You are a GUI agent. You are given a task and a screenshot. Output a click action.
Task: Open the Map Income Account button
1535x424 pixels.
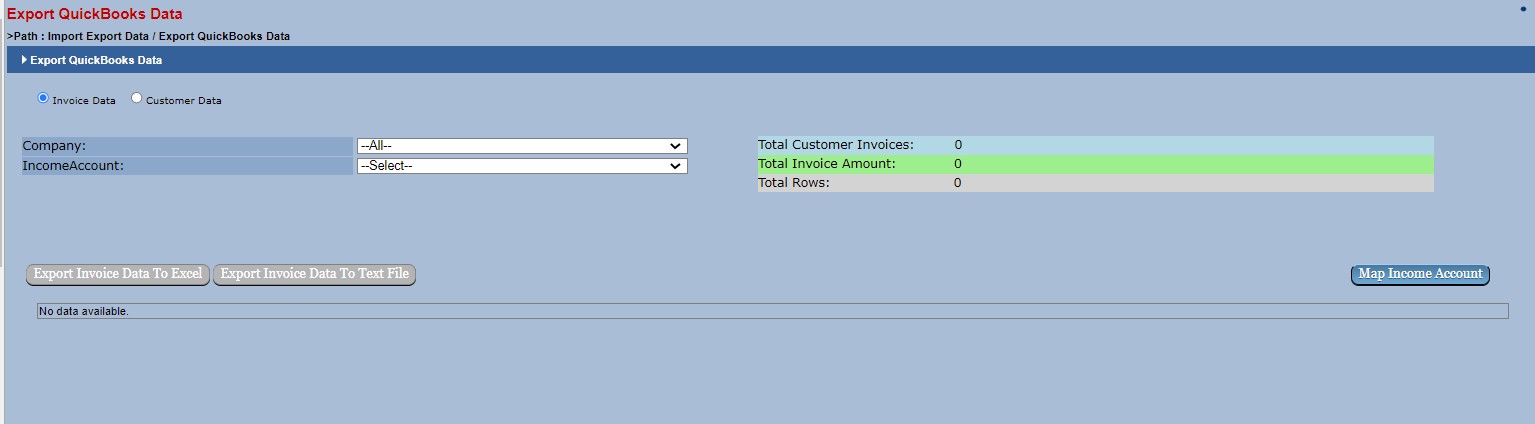(1420, 274)
